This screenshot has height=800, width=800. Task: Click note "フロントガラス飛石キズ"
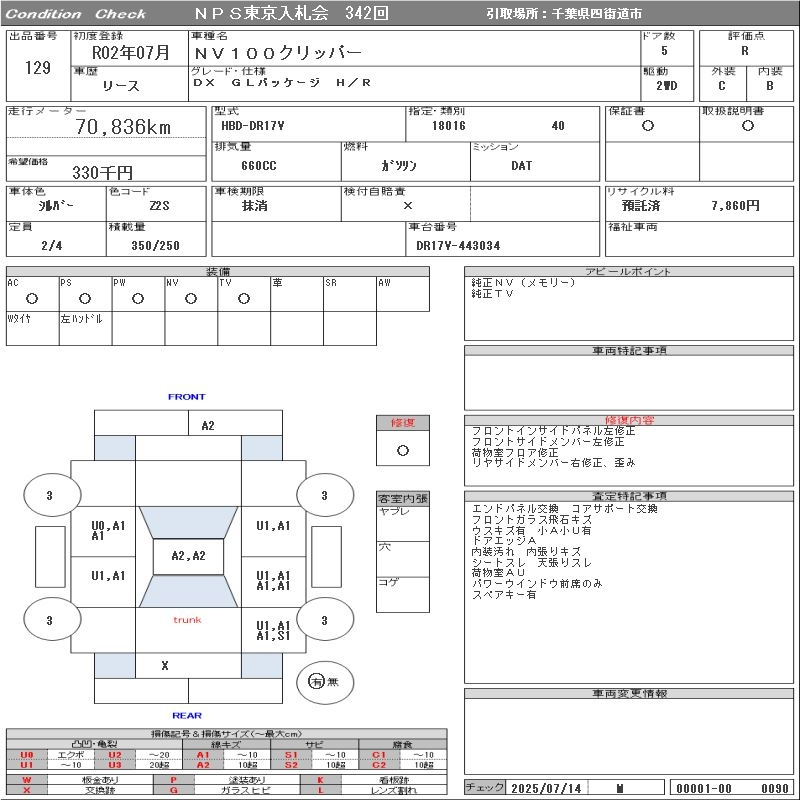[532, 519]
